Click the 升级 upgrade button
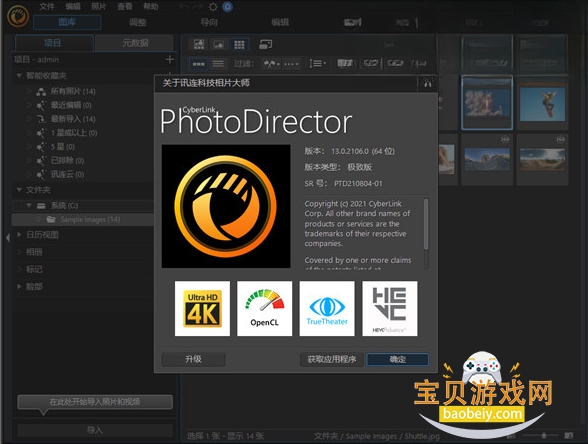The width and height of the screenshot is (588, 444). (x=193, y=359)
